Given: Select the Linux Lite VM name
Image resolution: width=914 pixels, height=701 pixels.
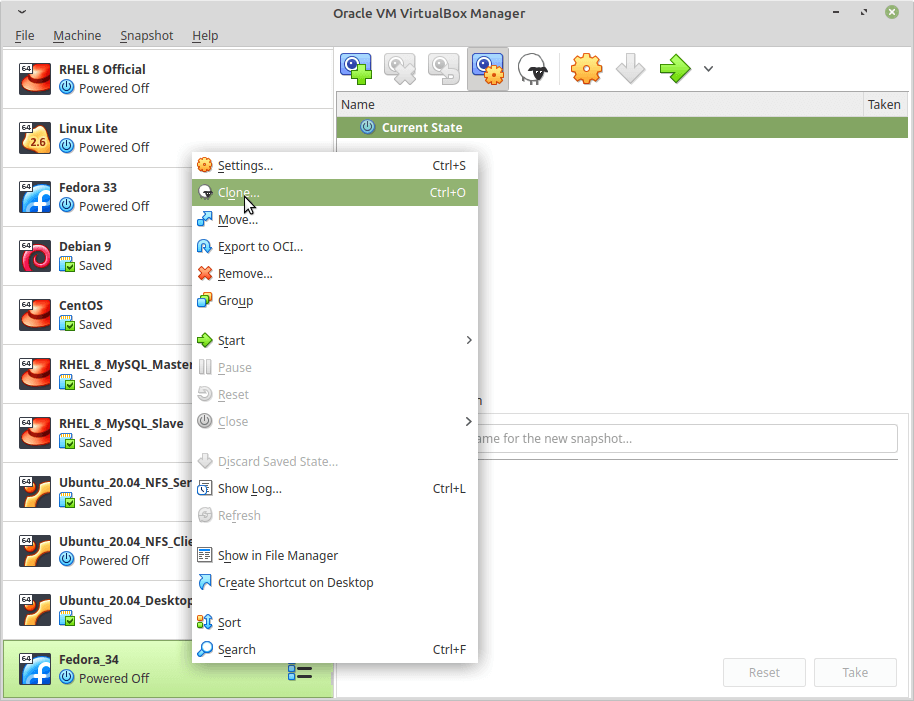Looking at the screenshot, I should (89, 128).
